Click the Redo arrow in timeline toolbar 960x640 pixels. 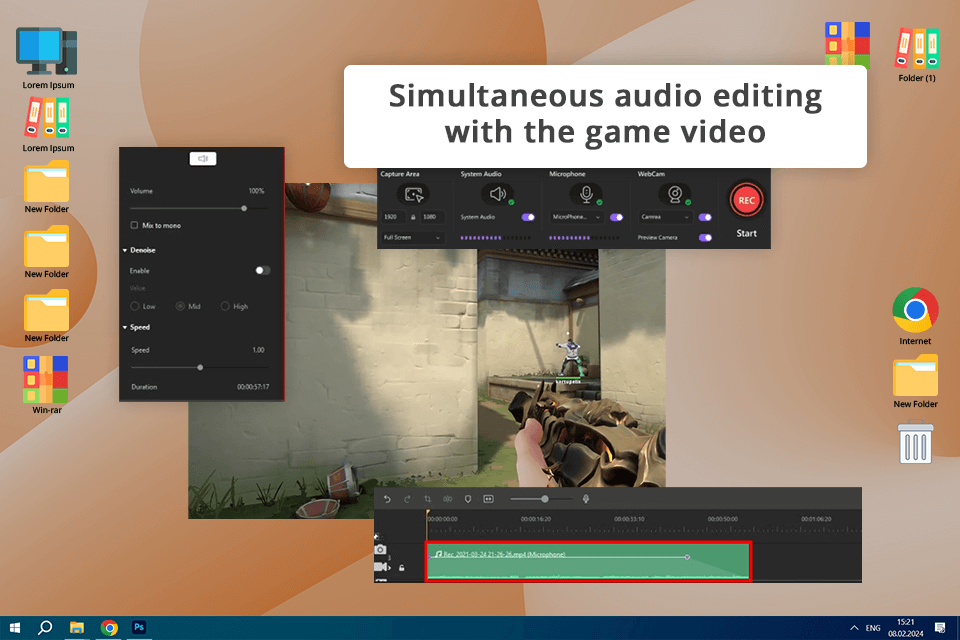[x=407, y=499]
